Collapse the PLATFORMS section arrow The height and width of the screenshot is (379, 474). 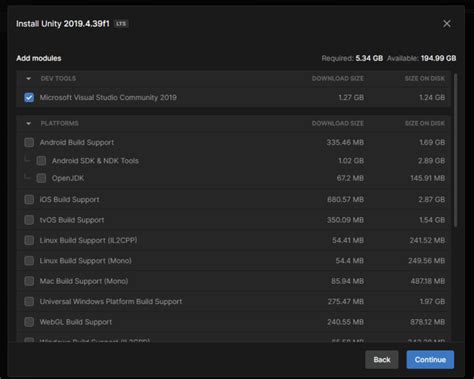coord(28,124)
